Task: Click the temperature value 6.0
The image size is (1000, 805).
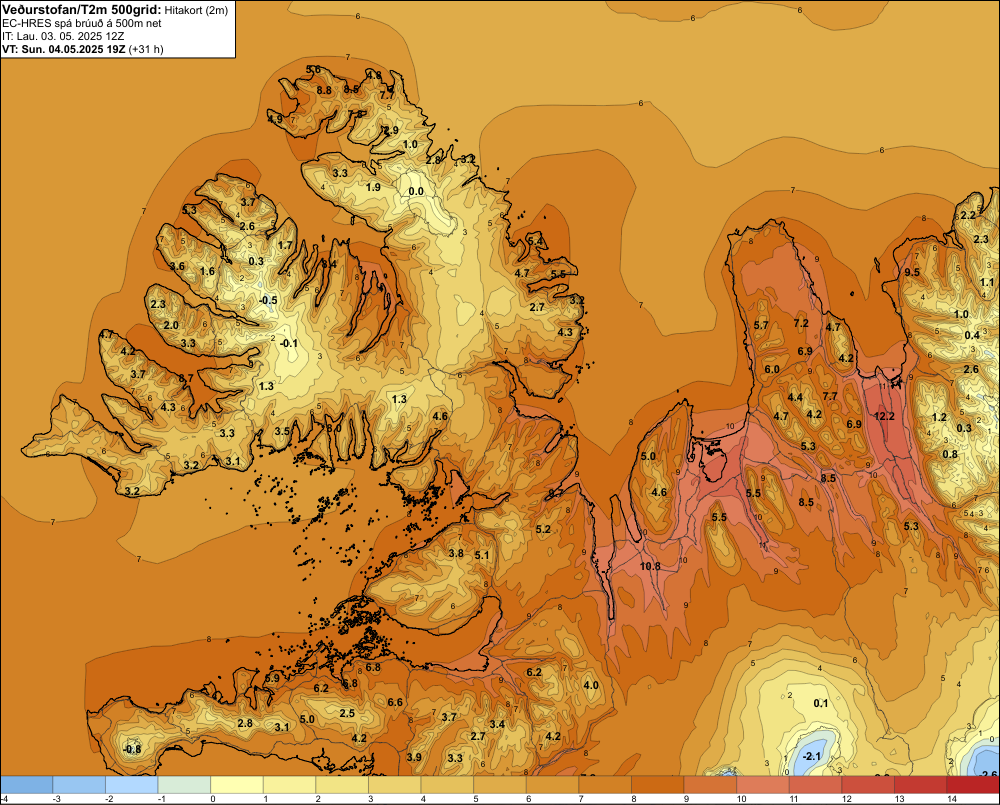Action: pyautogui.click(x=772, y=369)
